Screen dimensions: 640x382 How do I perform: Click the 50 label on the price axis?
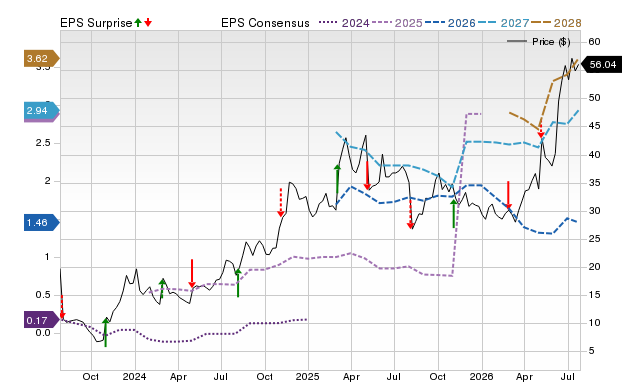594,98
